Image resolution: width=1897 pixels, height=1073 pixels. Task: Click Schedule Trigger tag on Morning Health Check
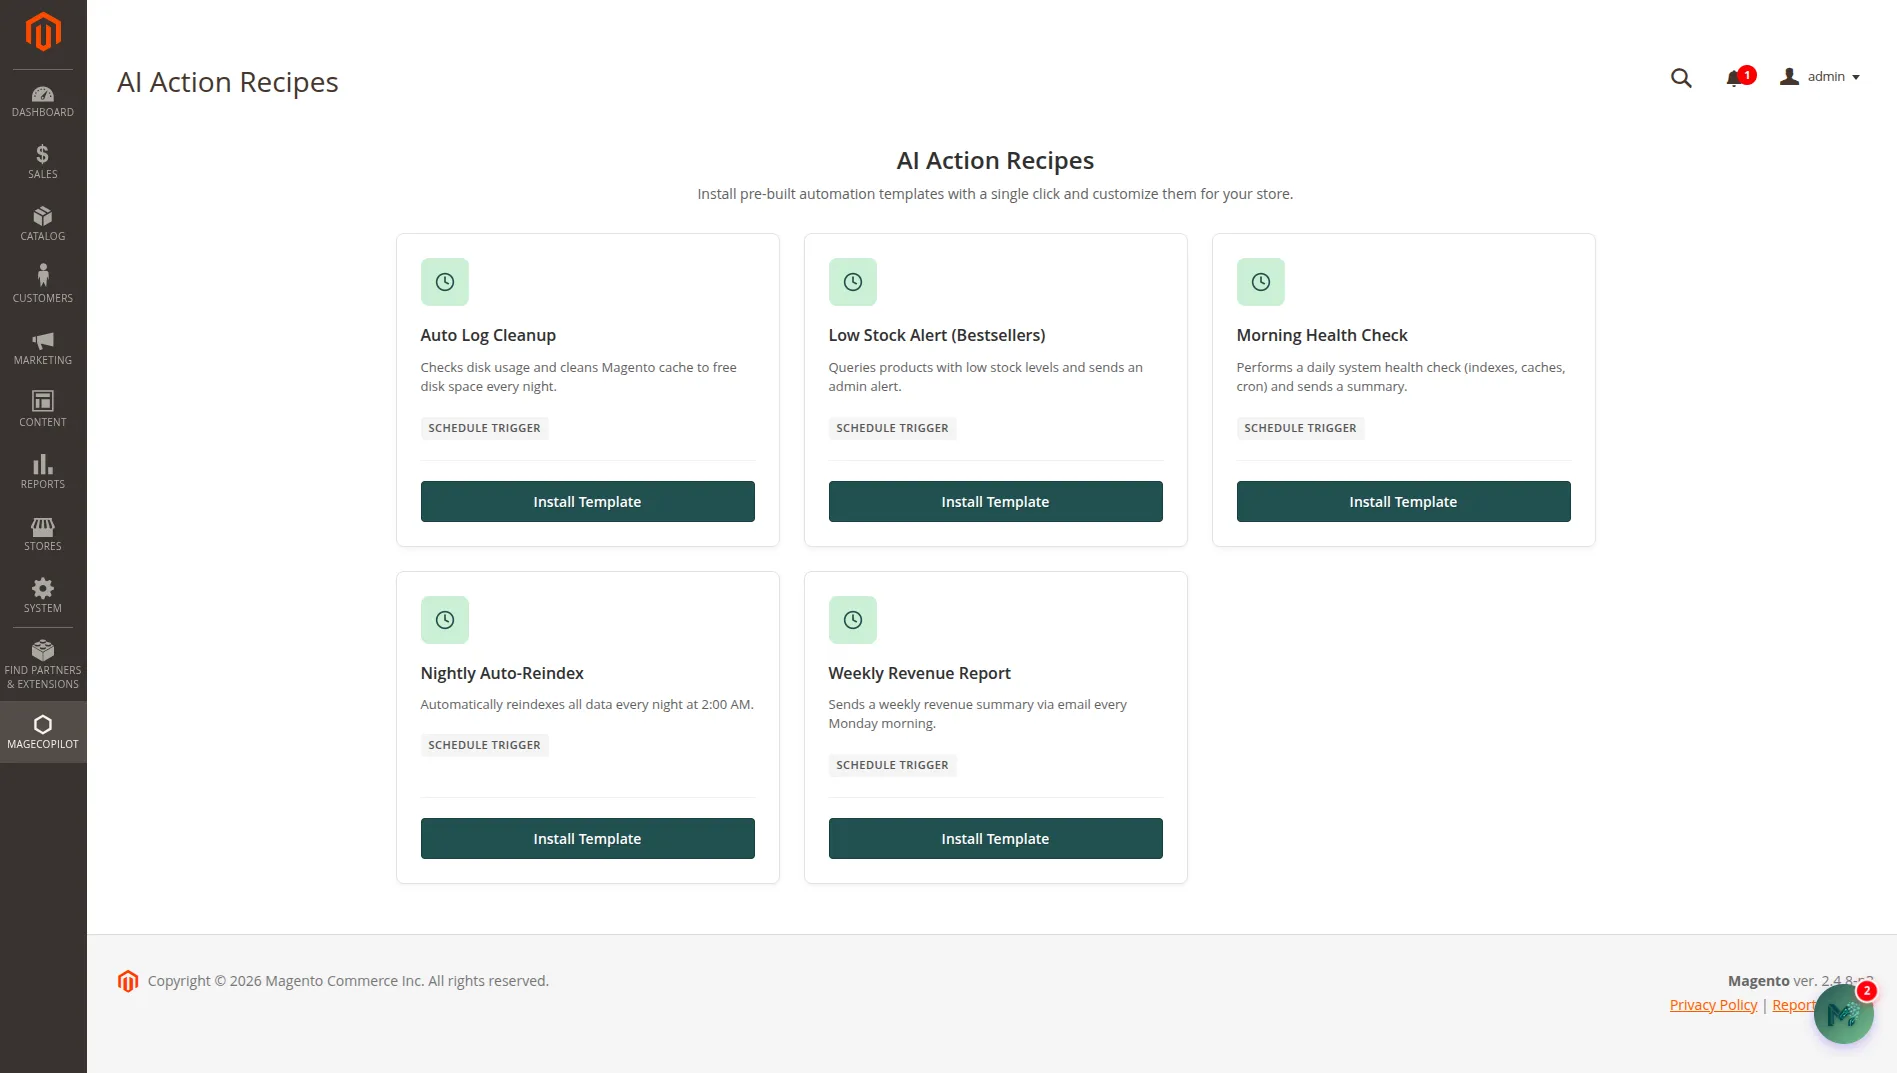click(x=1301, y=428)
